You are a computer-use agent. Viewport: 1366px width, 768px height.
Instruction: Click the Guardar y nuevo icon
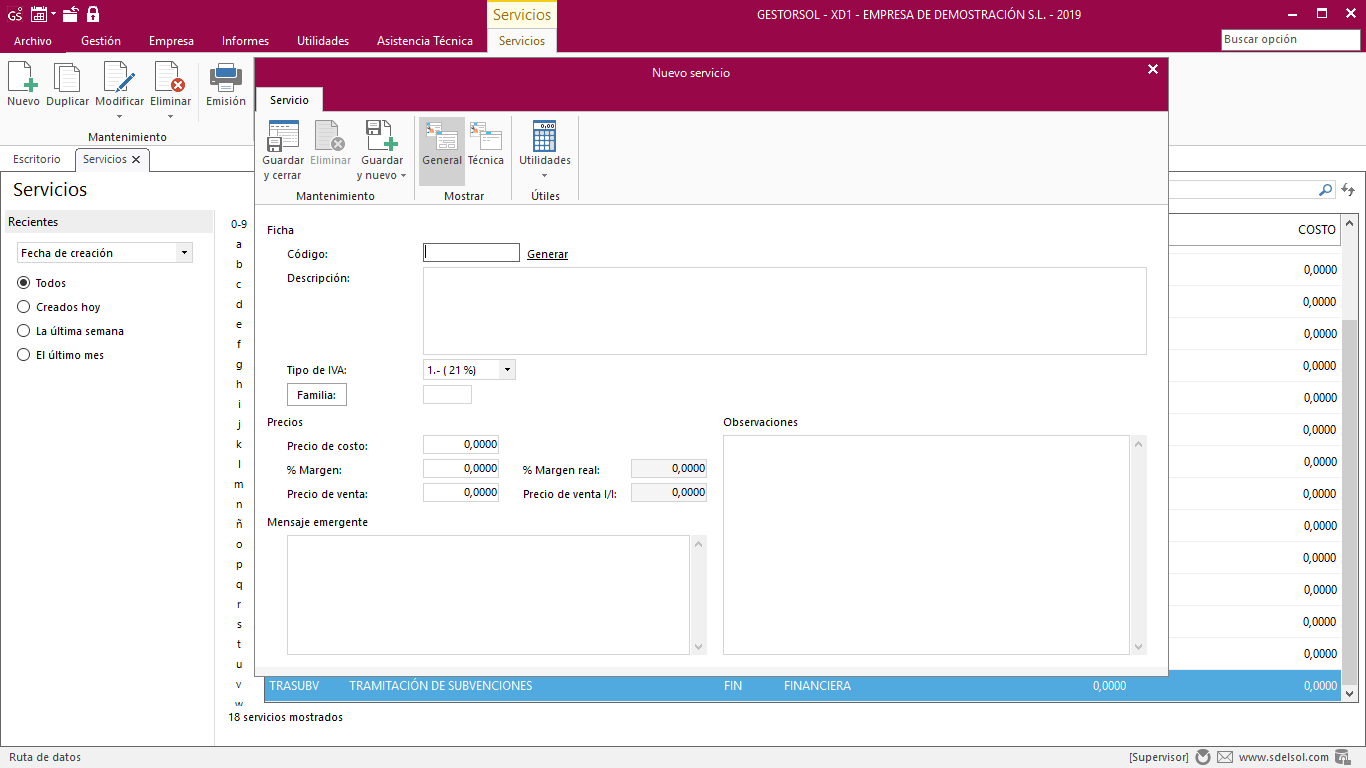click(381, 137)
